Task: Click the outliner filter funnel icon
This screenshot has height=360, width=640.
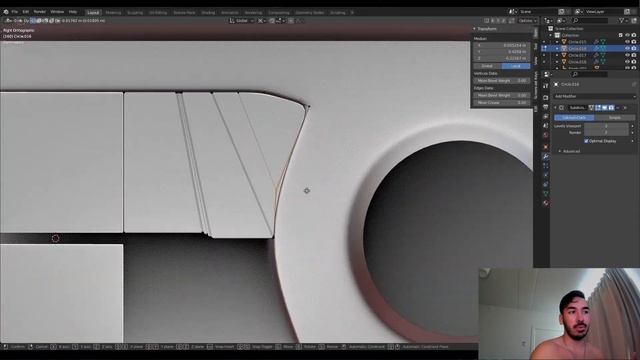Action: [x=622, y=20]
